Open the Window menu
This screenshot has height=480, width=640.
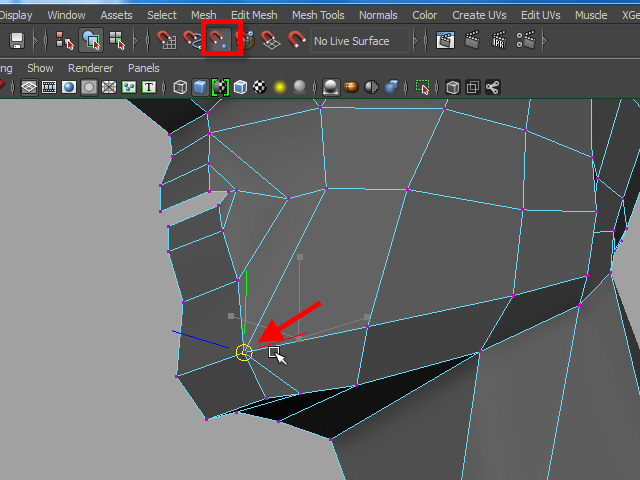(x=67, y=16)
